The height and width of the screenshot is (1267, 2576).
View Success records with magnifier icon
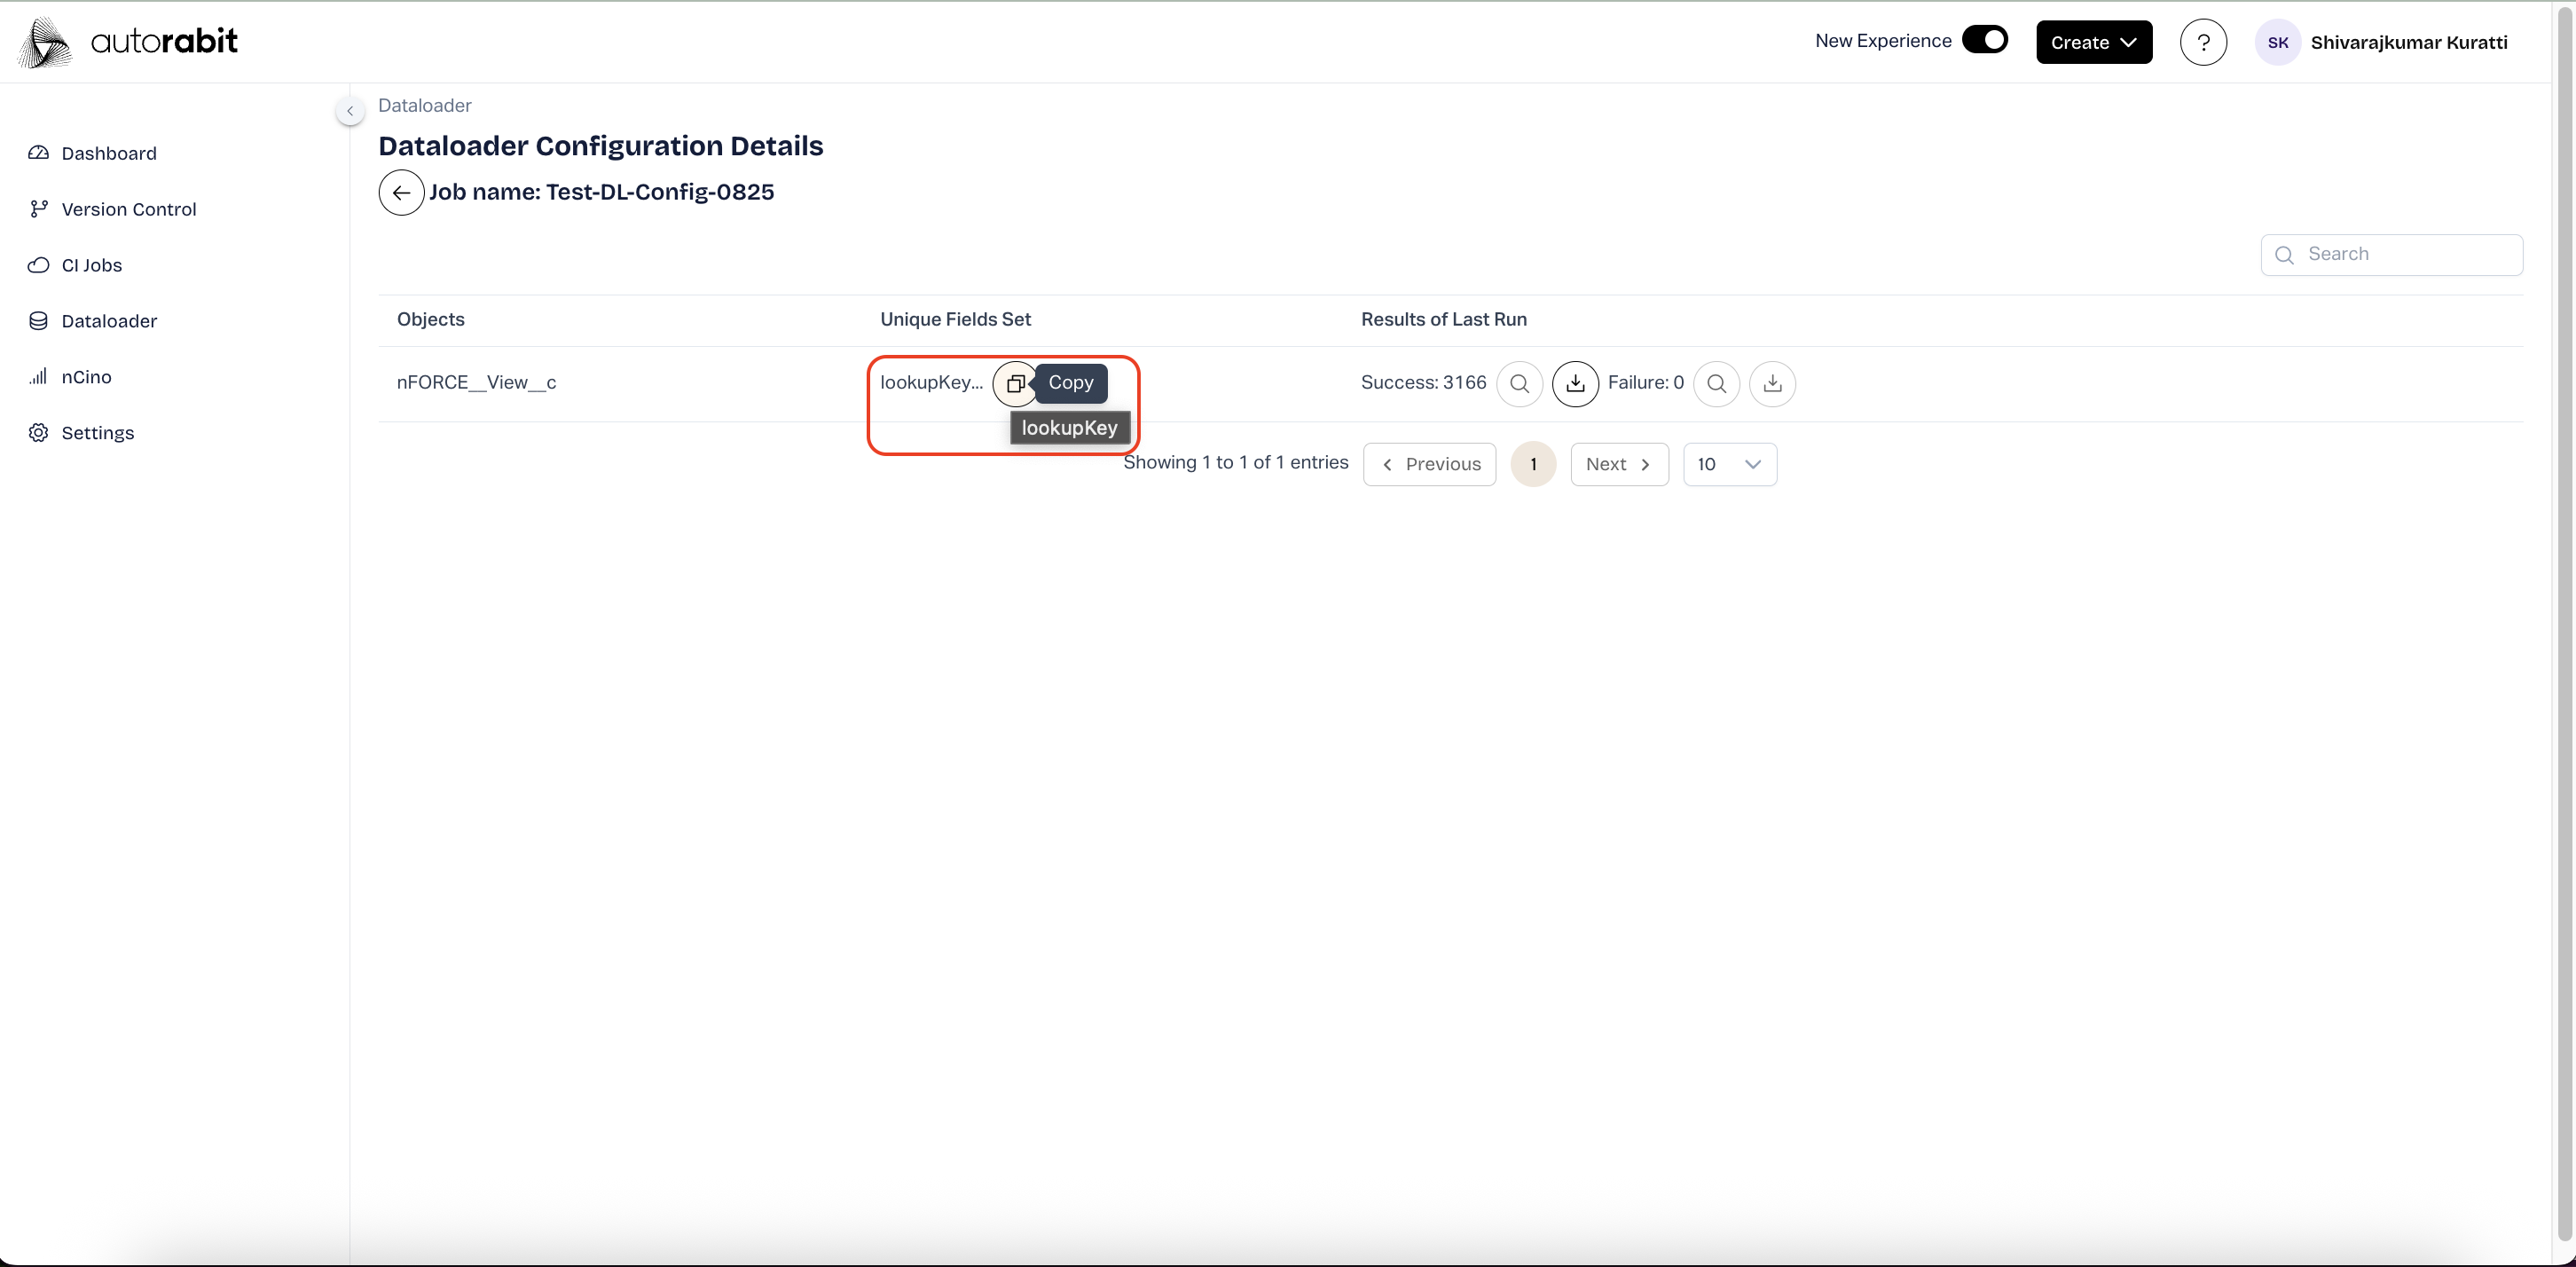[1519, 384]
